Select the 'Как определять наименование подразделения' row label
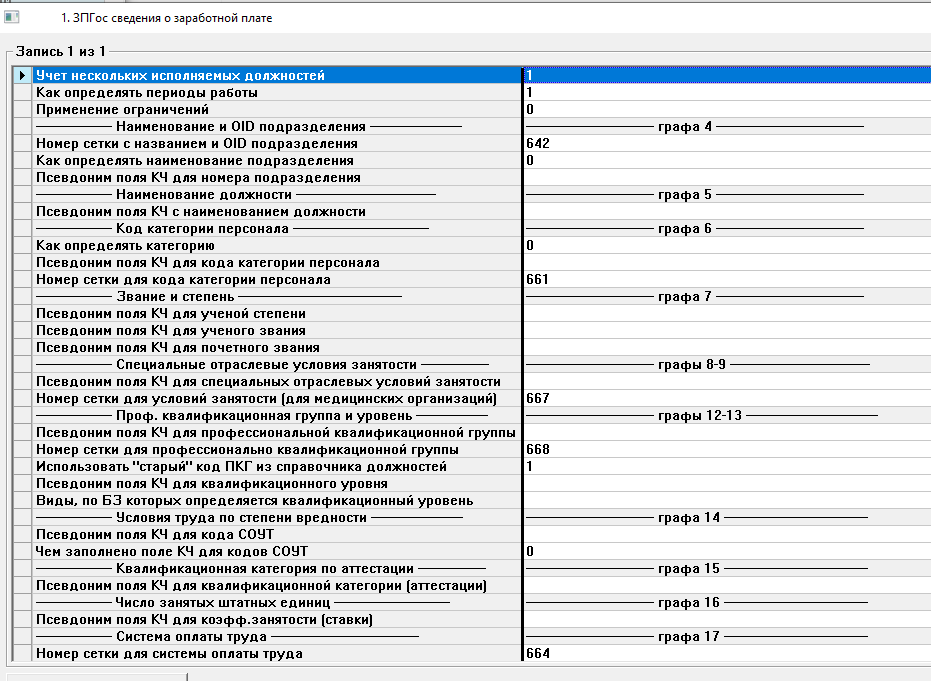Screen dimensions: 931x681 click(x=194, y=161)
